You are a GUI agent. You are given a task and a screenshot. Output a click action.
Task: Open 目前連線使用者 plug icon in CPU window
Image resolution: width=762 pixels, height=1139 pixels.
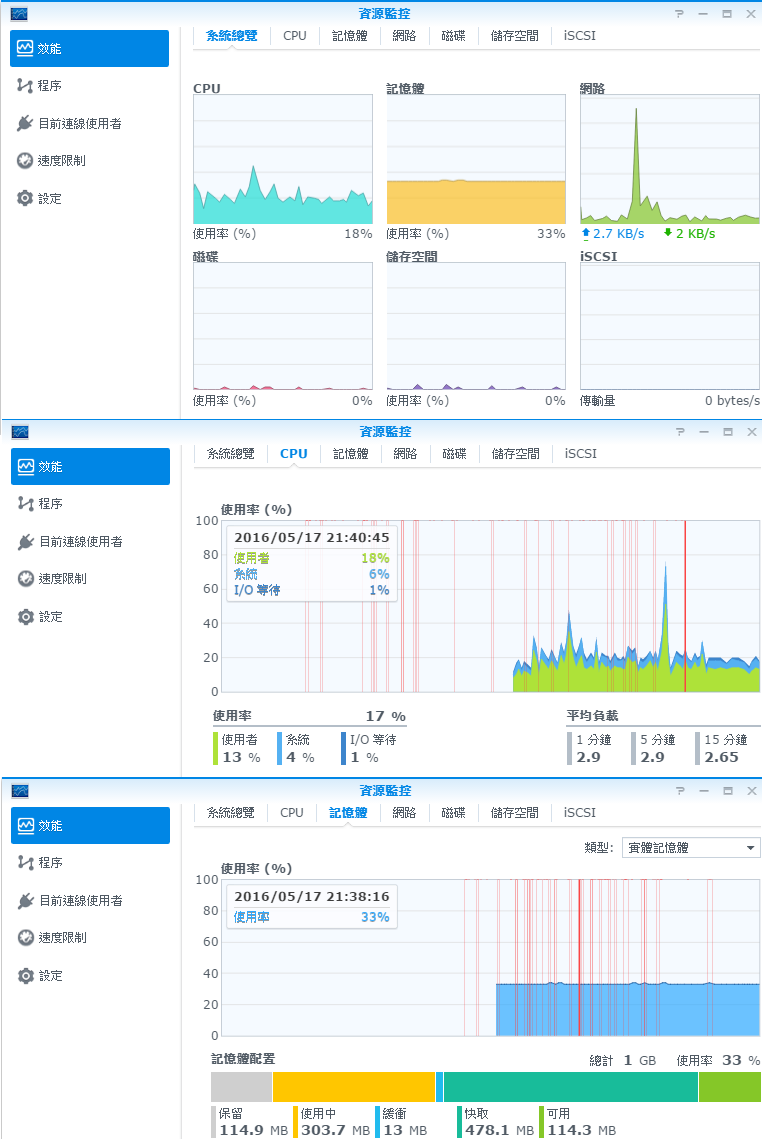(26, 542)
